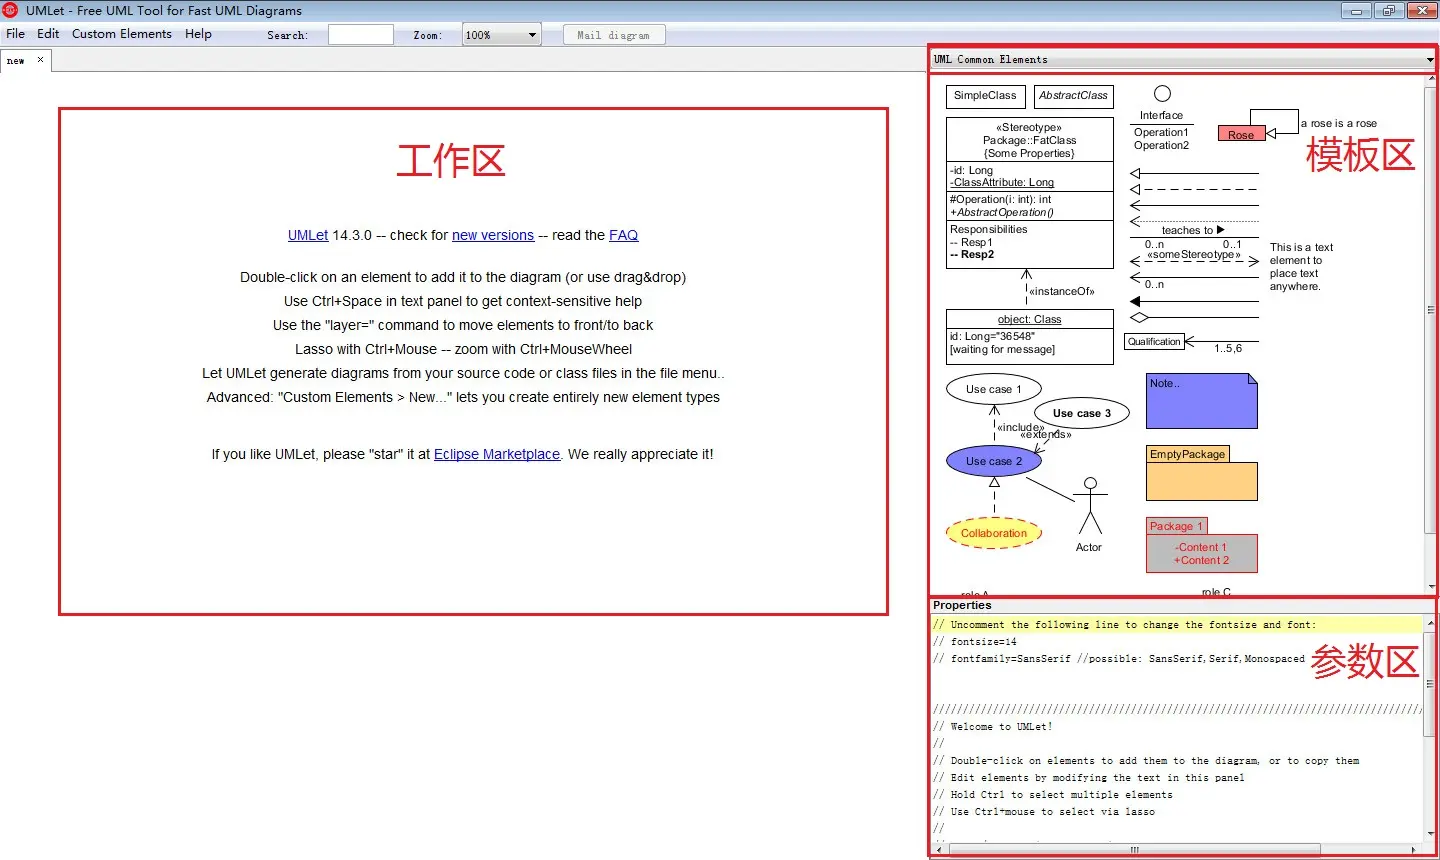Select the 'a rose is a rose' label
This screenshot has width=1440, height=860.
(x=1338, y=123)
